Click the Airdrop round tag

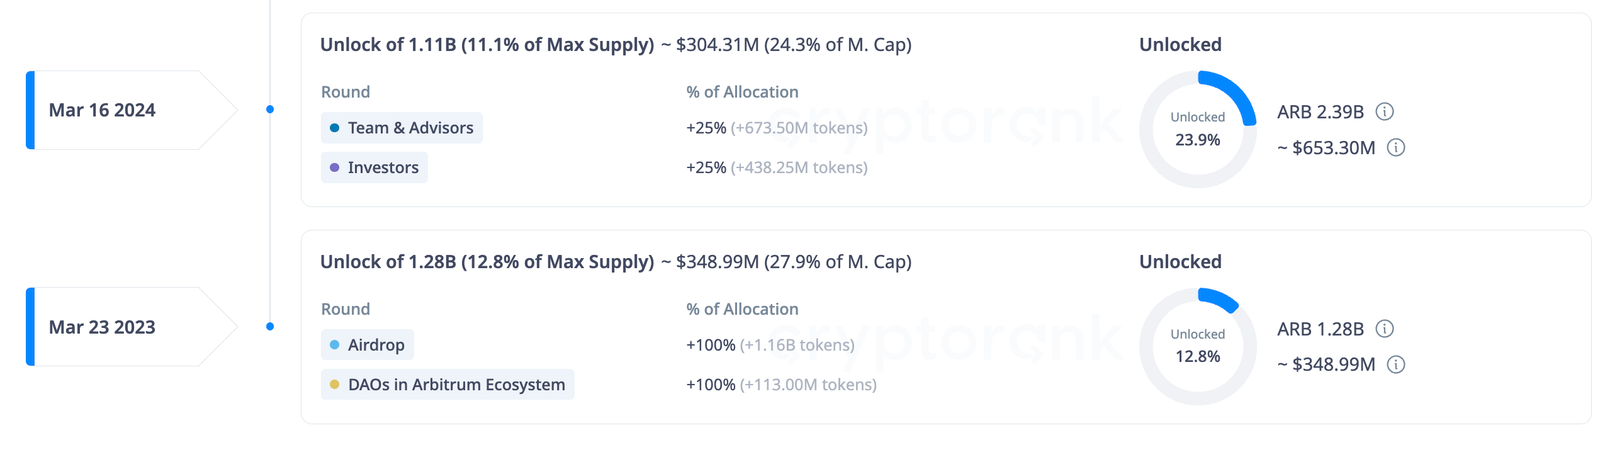[367, 345]
